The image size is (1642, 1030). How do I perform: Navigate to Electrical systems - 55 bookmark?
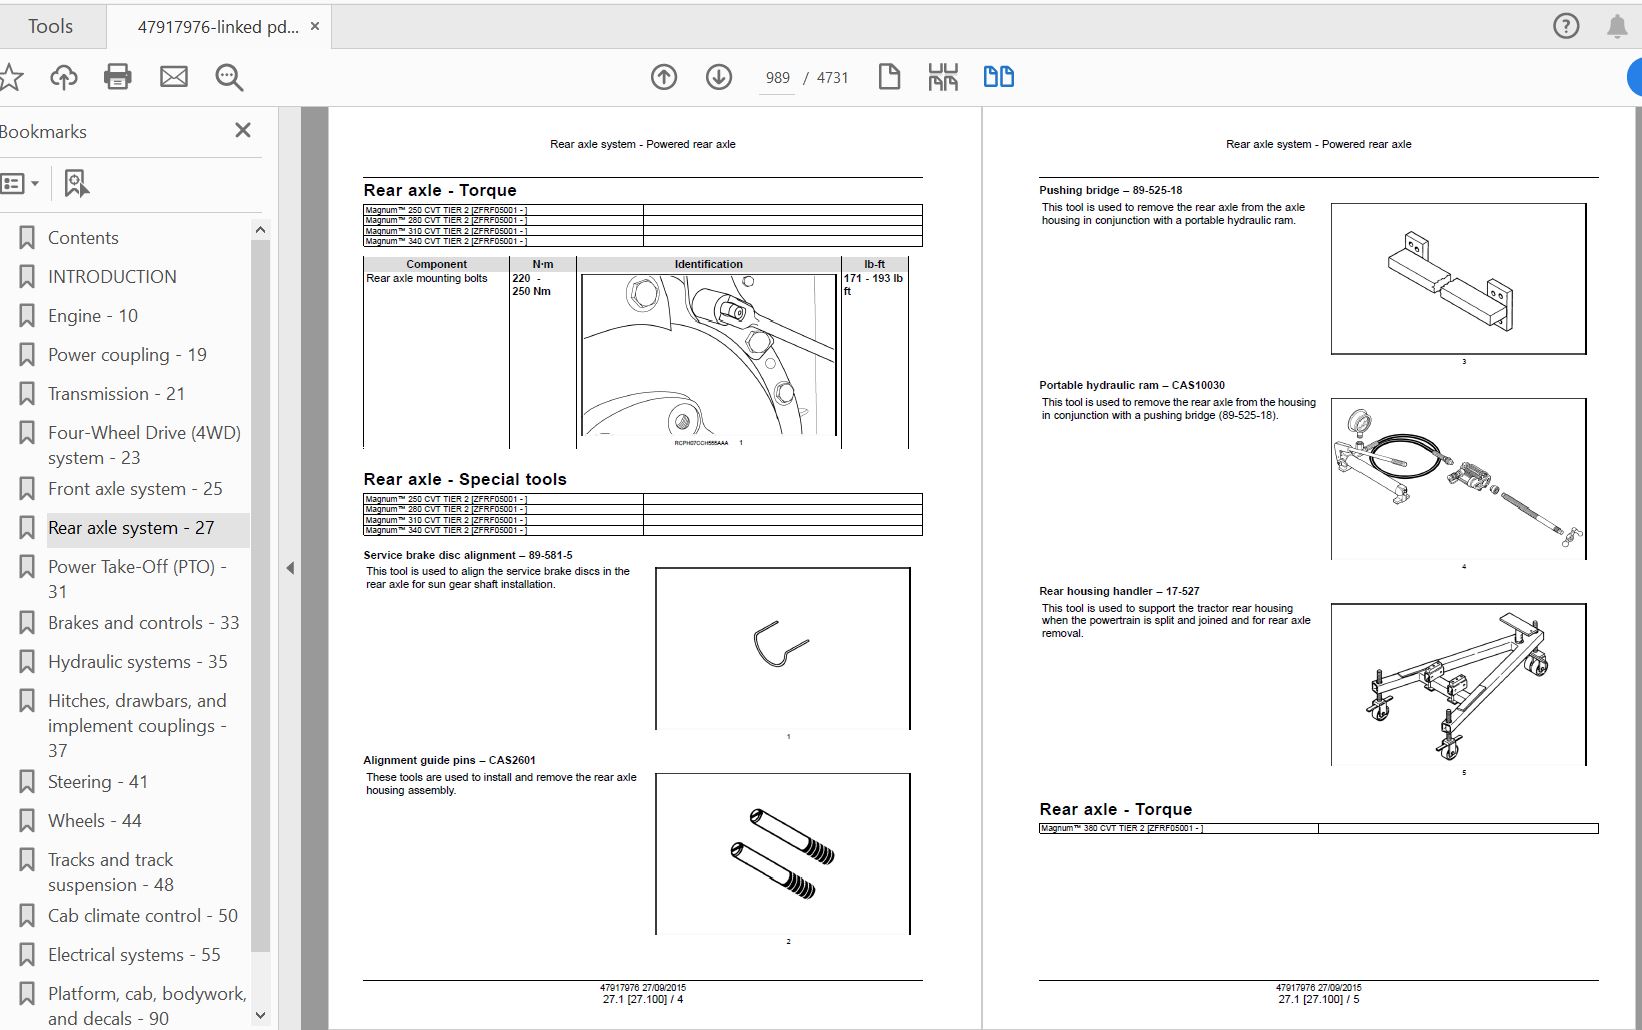134,955
